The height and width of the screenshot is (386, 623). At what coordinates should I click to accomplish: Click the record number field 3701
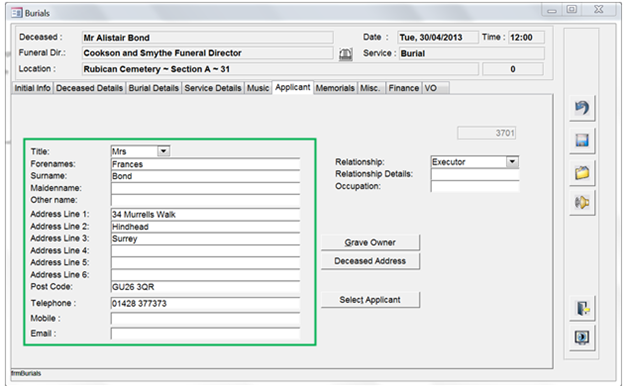[x=487, y=133]
